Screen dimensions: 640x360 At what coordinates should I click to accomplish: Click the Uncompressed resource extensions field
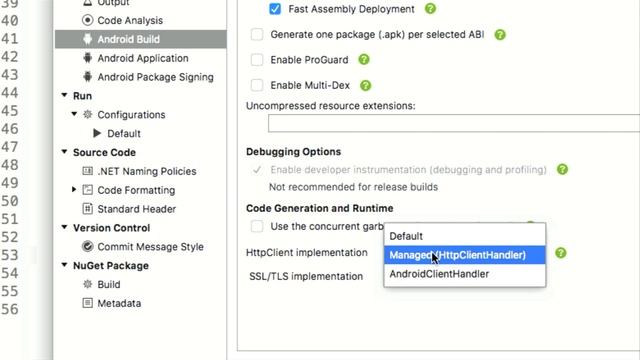pyautogui.click(x=454, y=123)
